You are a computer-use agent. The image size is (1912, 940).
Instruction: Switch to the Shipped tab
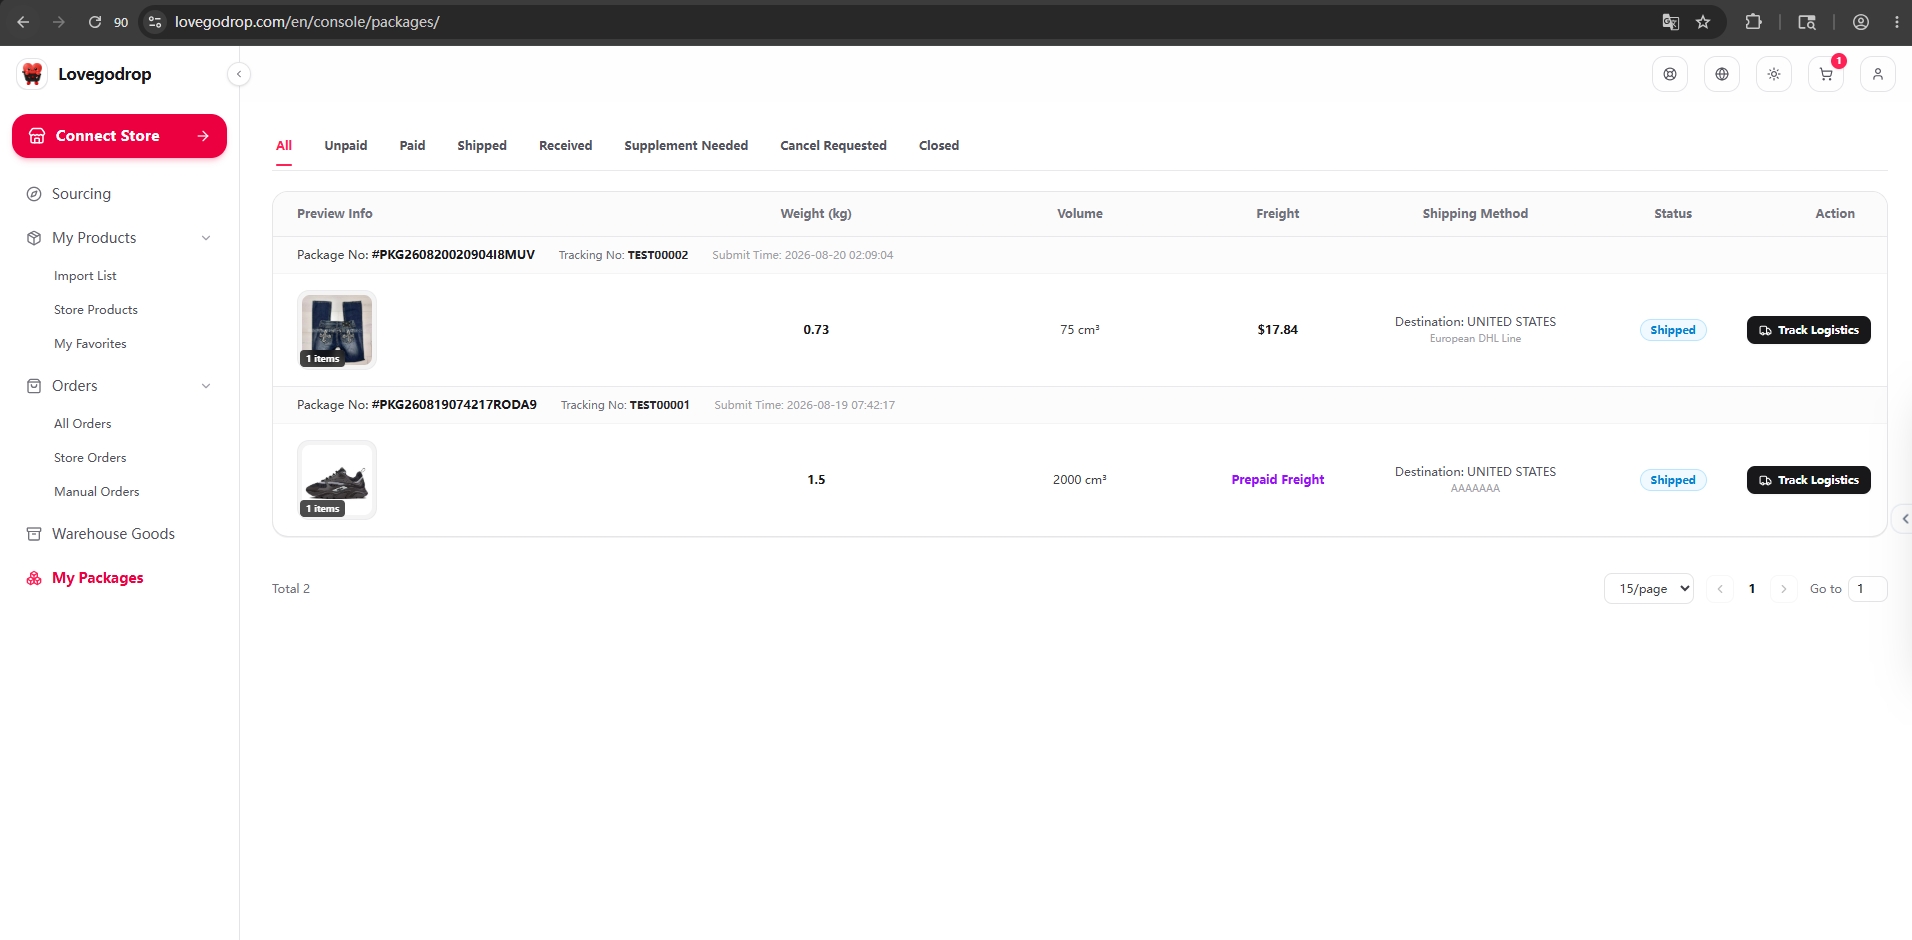coord(482,146)
